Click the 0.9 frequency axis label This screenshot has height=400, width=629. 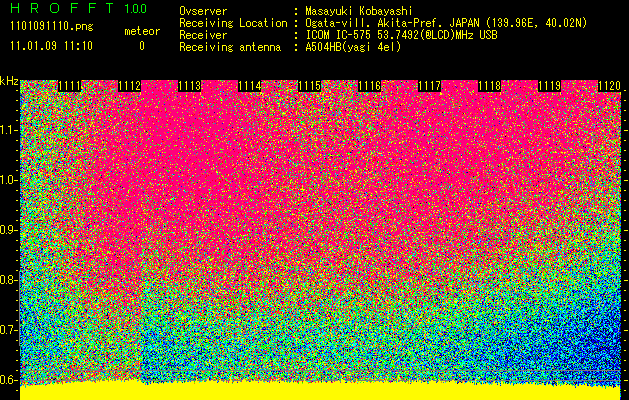9,230
